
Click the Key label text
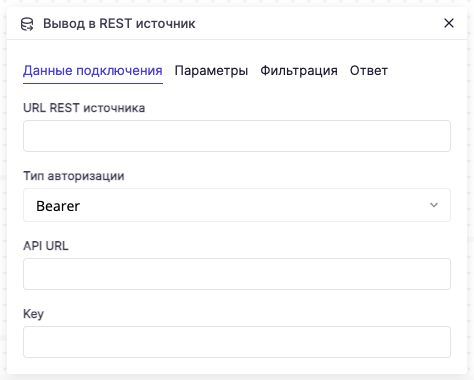coord(33,314)
